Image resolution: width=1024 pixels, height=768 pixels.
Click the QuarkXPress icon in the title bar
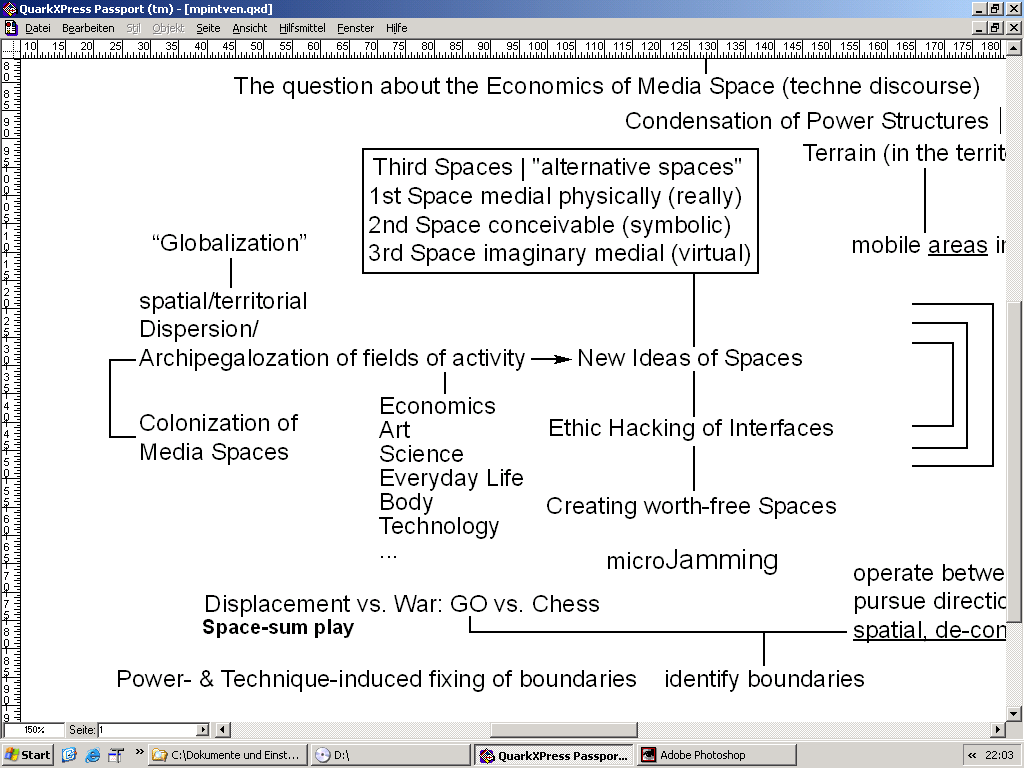(9, 8)
